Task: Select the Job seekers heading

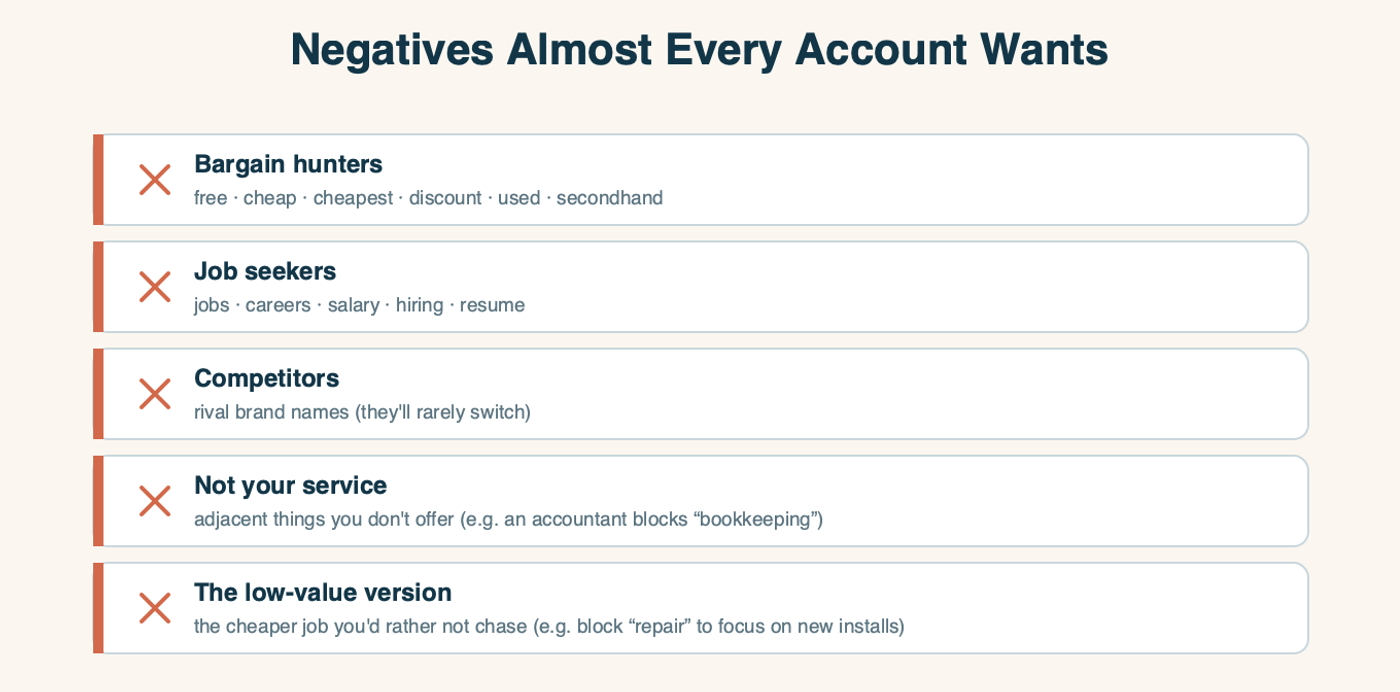Action: (x=265, y=271)
